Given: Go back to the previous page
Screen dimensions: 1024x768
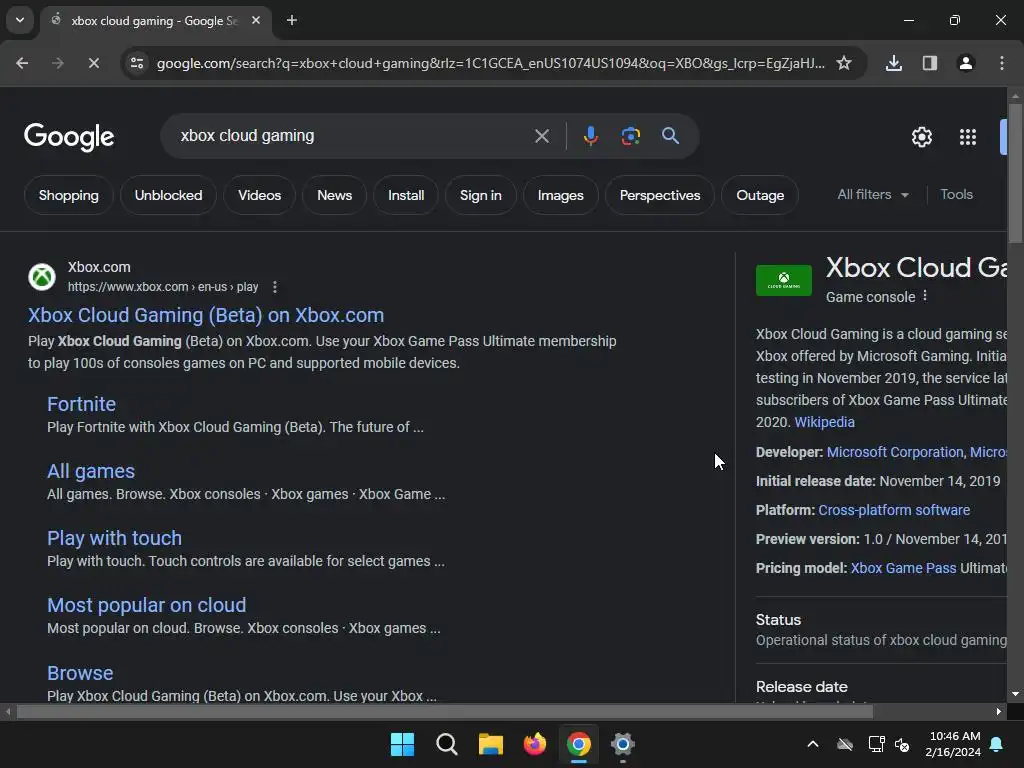Looking at the screenshot, I should pyautogui.click(x=22, y=63).
